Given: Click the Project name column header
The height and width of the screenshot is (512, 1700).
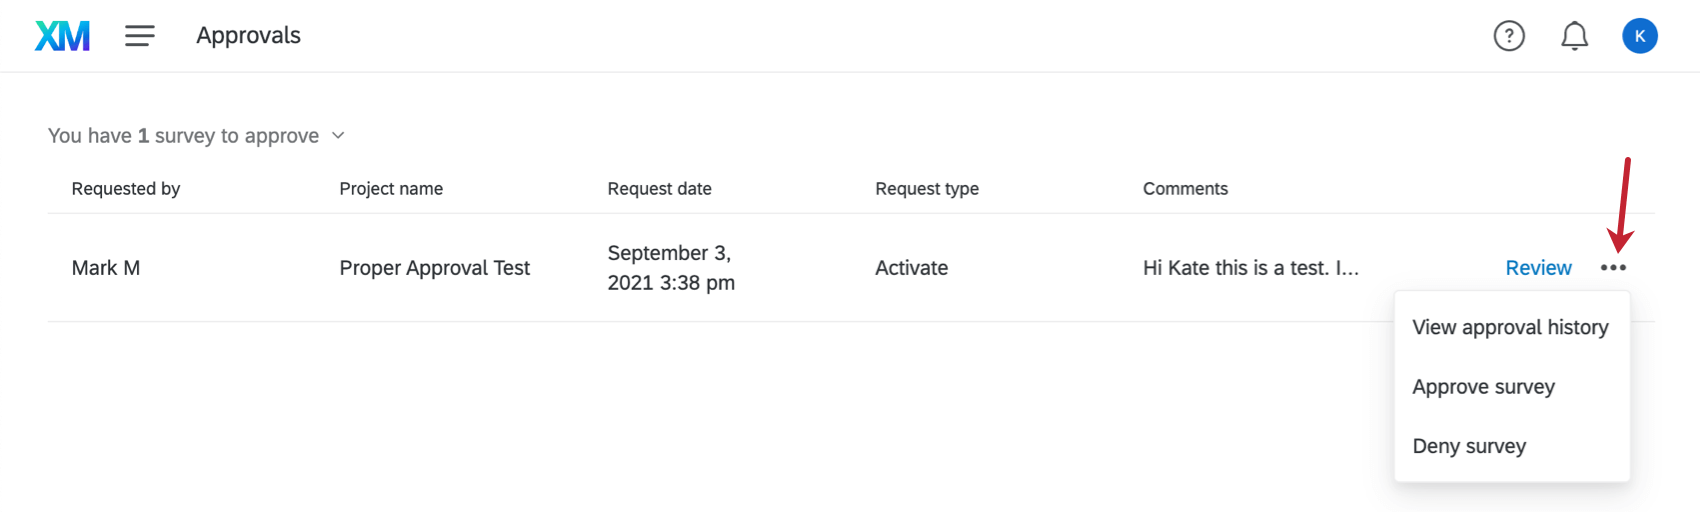Looking at the screenshot, I should pos(391,189).
